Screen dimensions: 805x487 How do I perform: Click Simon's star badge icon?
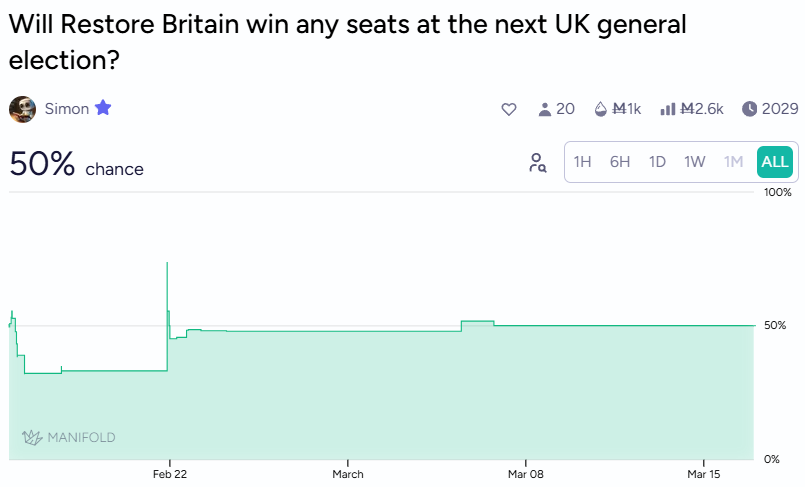click(103, 108)
